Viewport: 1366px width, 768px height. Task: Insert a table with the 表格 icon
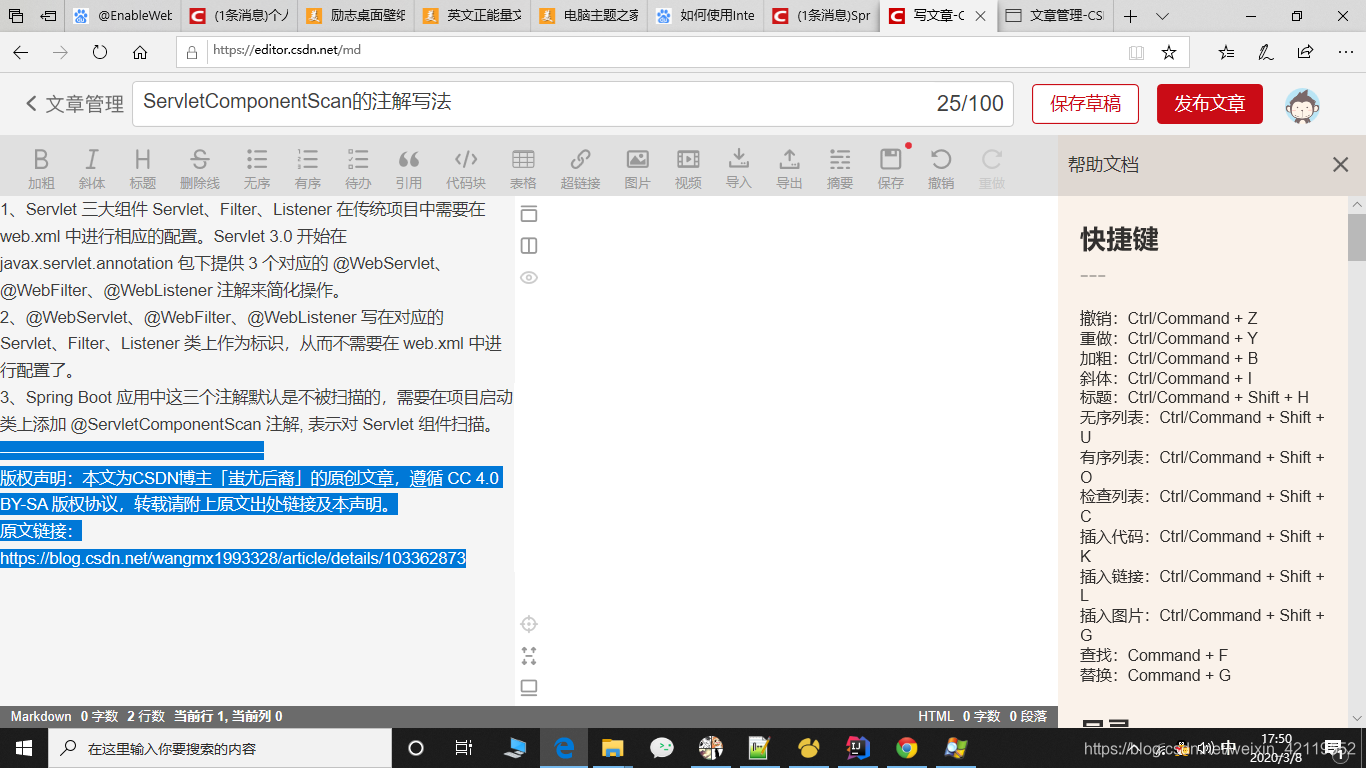tap(523, 165)
